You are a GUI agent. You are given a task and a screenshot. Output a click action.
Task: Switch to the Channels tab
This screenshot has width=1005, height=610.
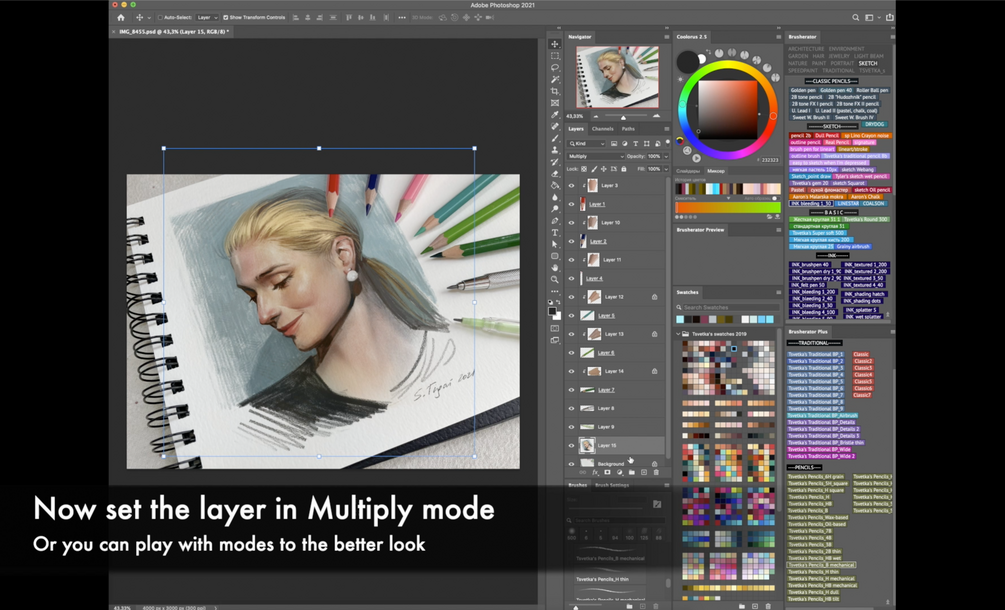tap(602, 129)
